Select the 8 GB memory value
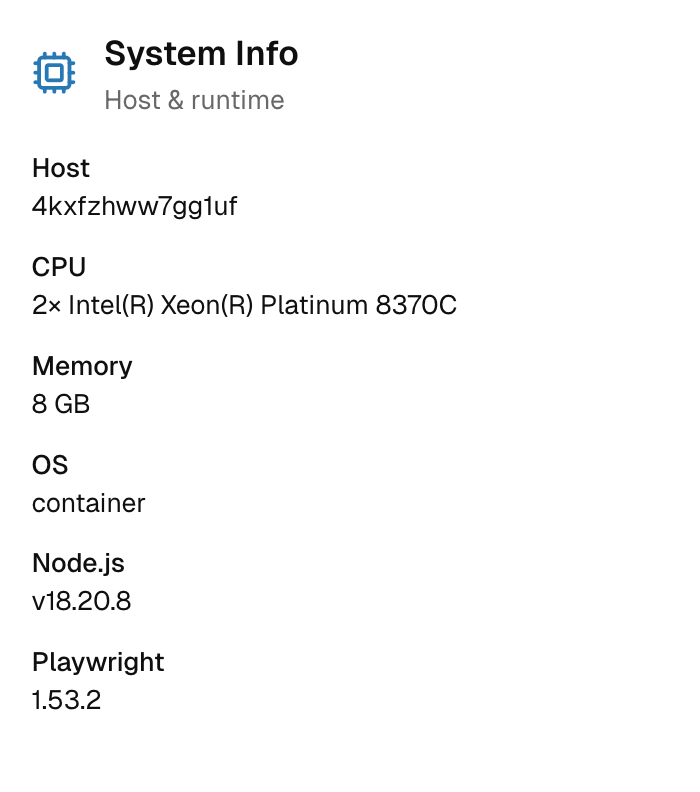Screen dimensions: 700x792 61,404
